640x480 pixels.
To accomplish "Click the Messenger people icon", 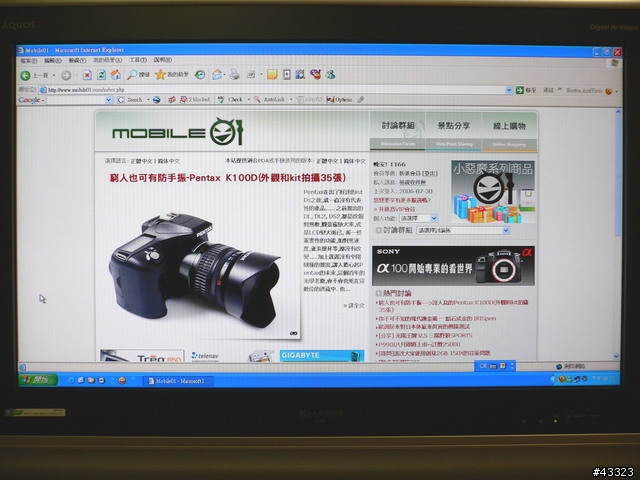I will tap(330, 74).
